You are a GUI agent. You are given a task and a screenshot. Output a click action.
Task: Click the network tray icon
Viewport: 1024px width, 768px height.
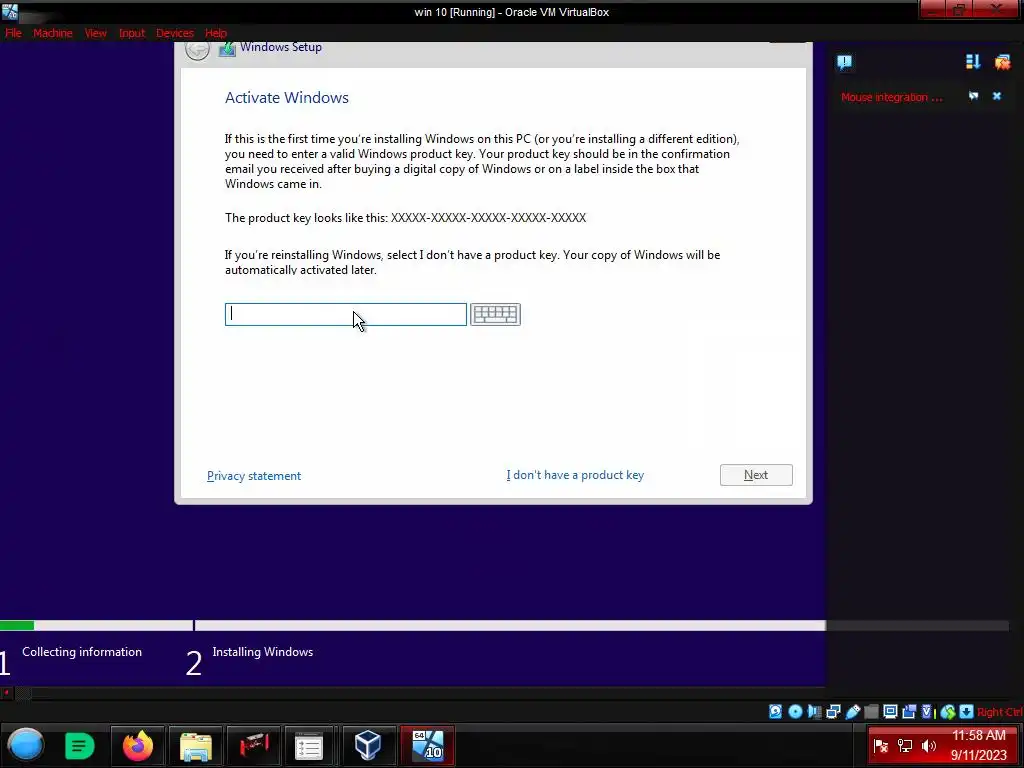905,746
